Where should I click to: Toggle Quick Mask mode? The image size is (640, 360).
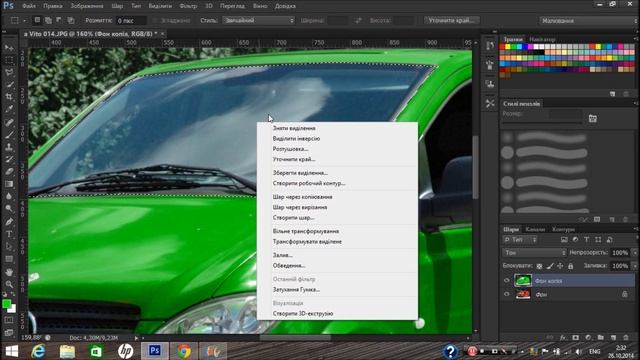point(9,320)
